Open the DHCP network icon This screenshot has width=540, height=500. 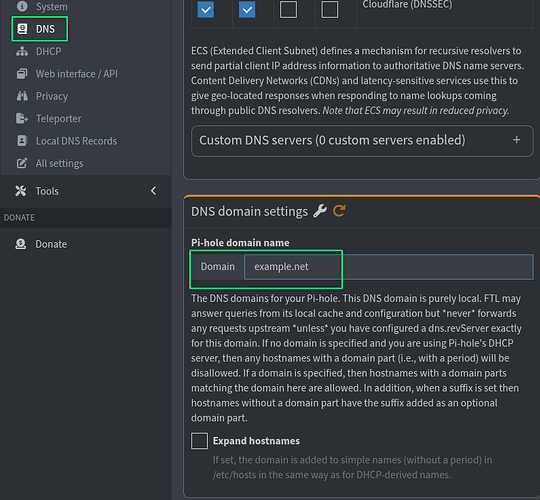[22, 51]
